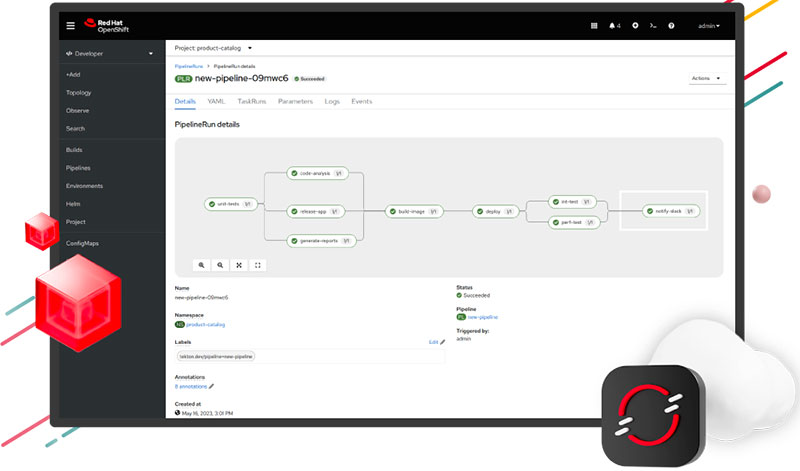The image size is (800, 471).
Task: Launch the web terminal icon
Action: pos(653,26)
